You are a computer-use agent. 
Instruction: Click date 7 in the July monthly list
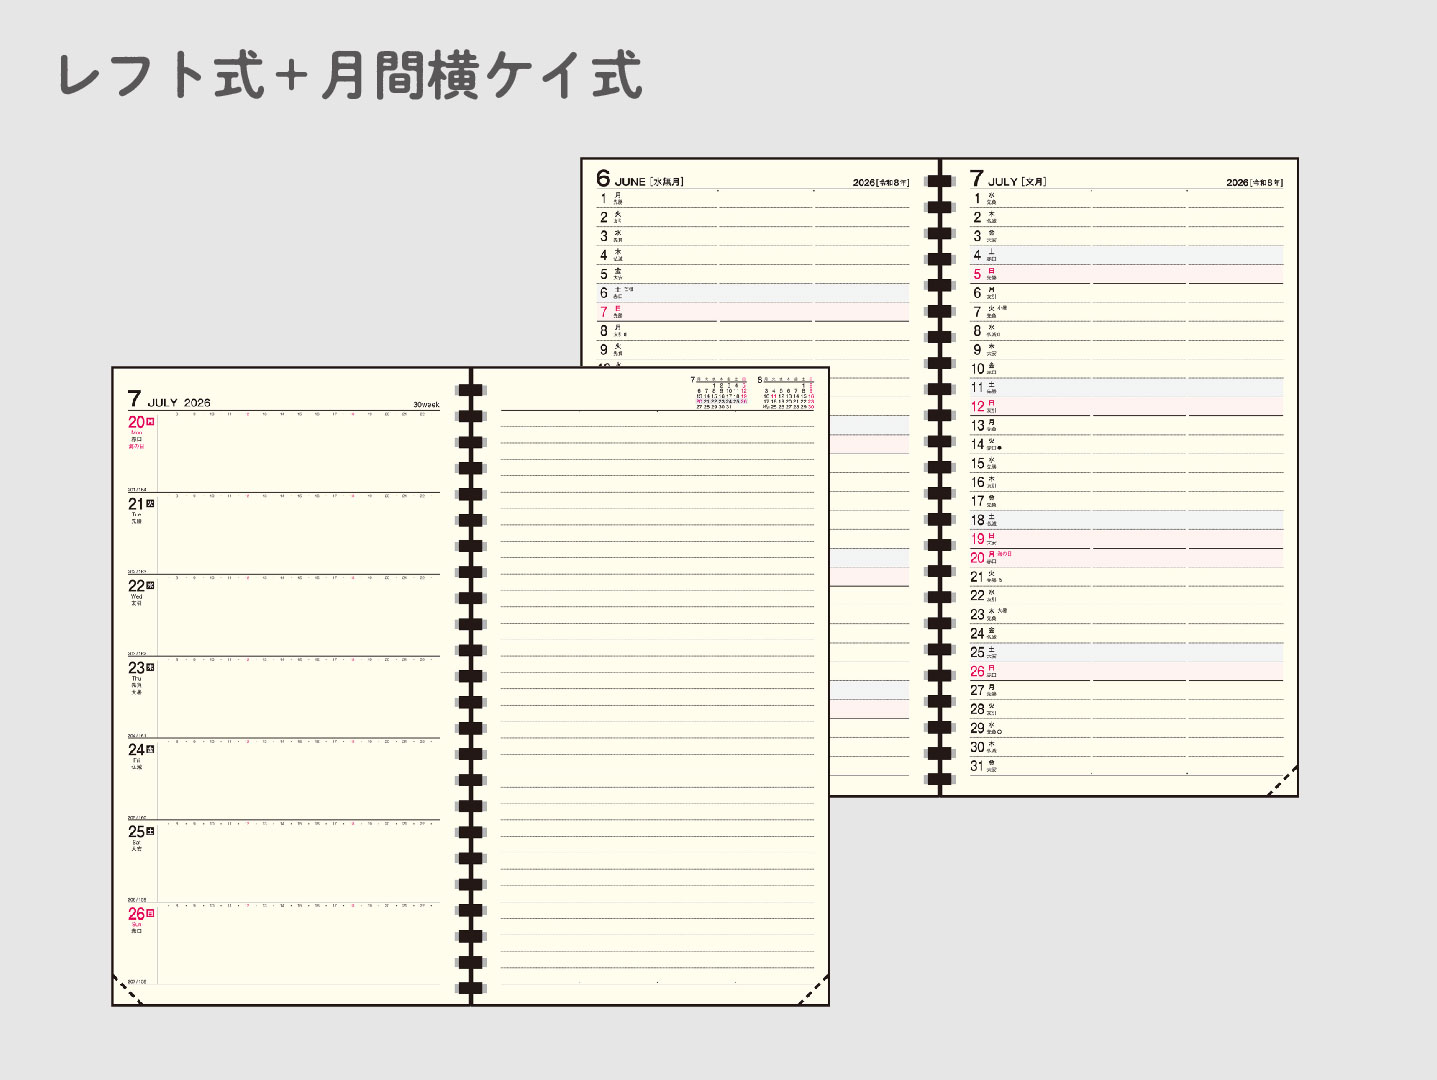977,312
